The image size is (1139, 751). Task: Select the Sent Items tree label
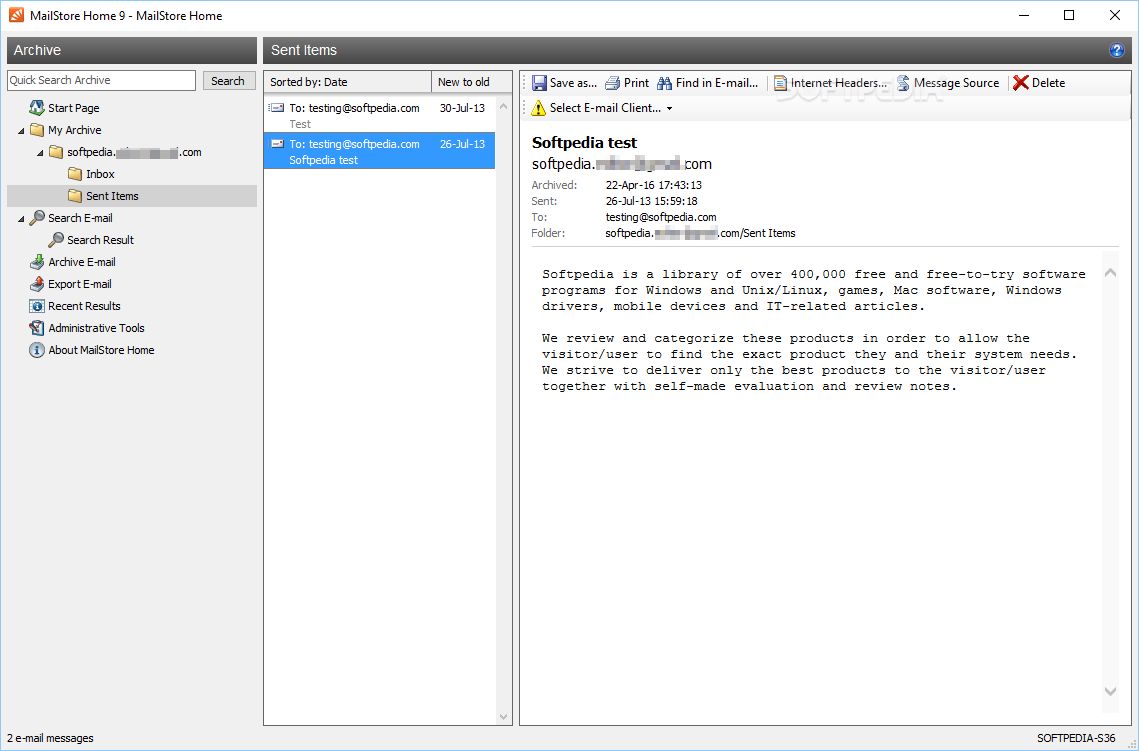click(112, 196)
